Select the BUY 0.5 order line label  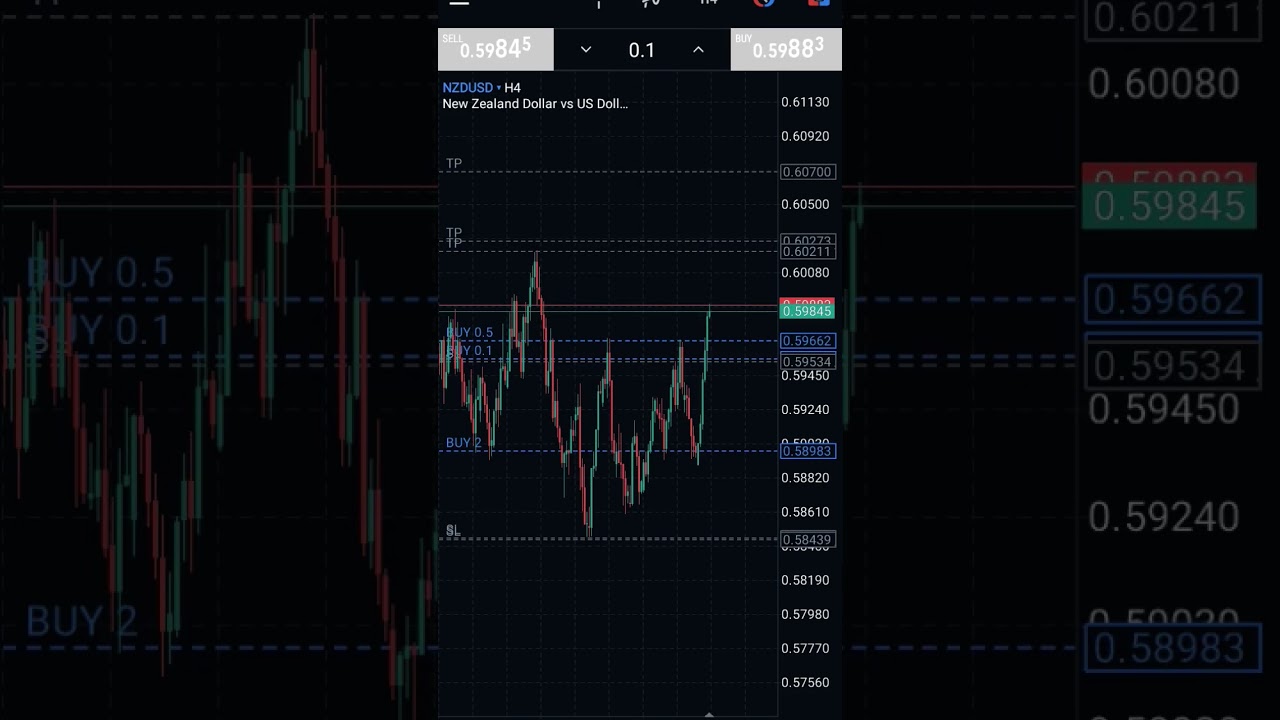pos(469,332)
